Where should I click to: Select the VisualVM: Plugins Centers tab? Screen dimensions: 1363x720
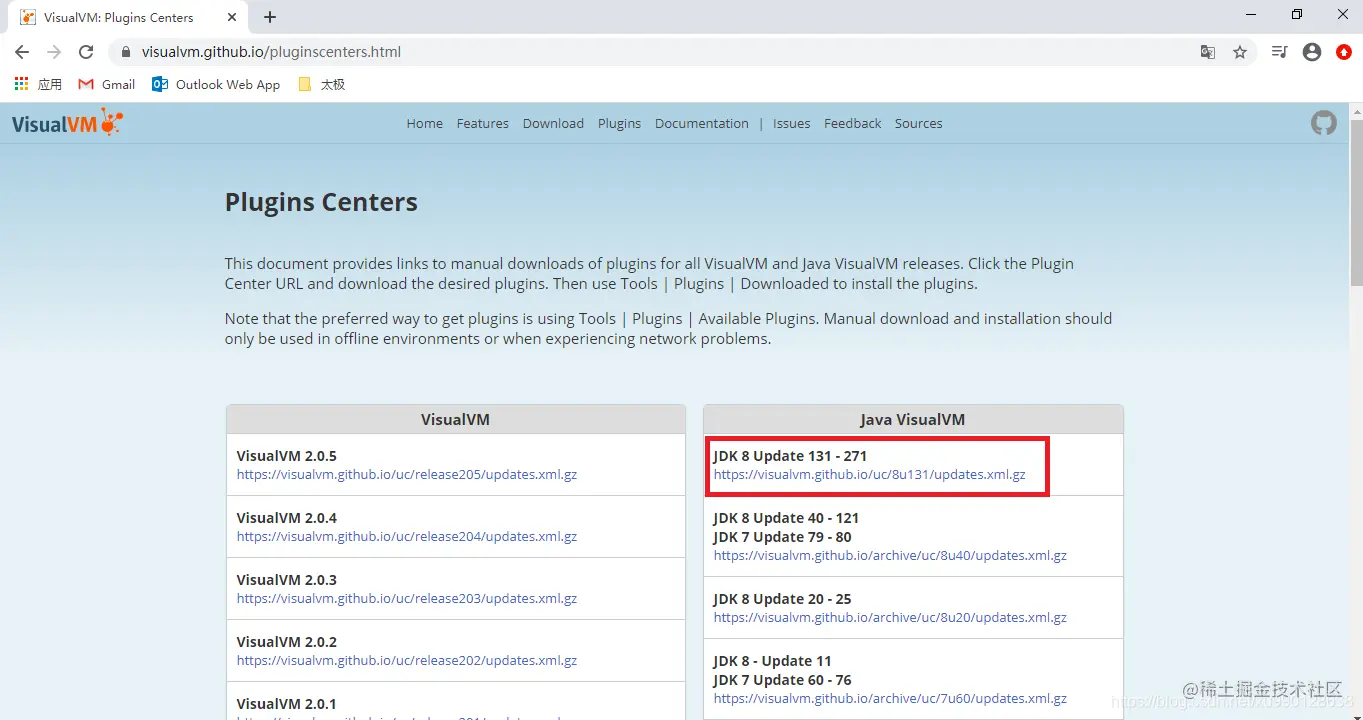(x=129, y=17)
